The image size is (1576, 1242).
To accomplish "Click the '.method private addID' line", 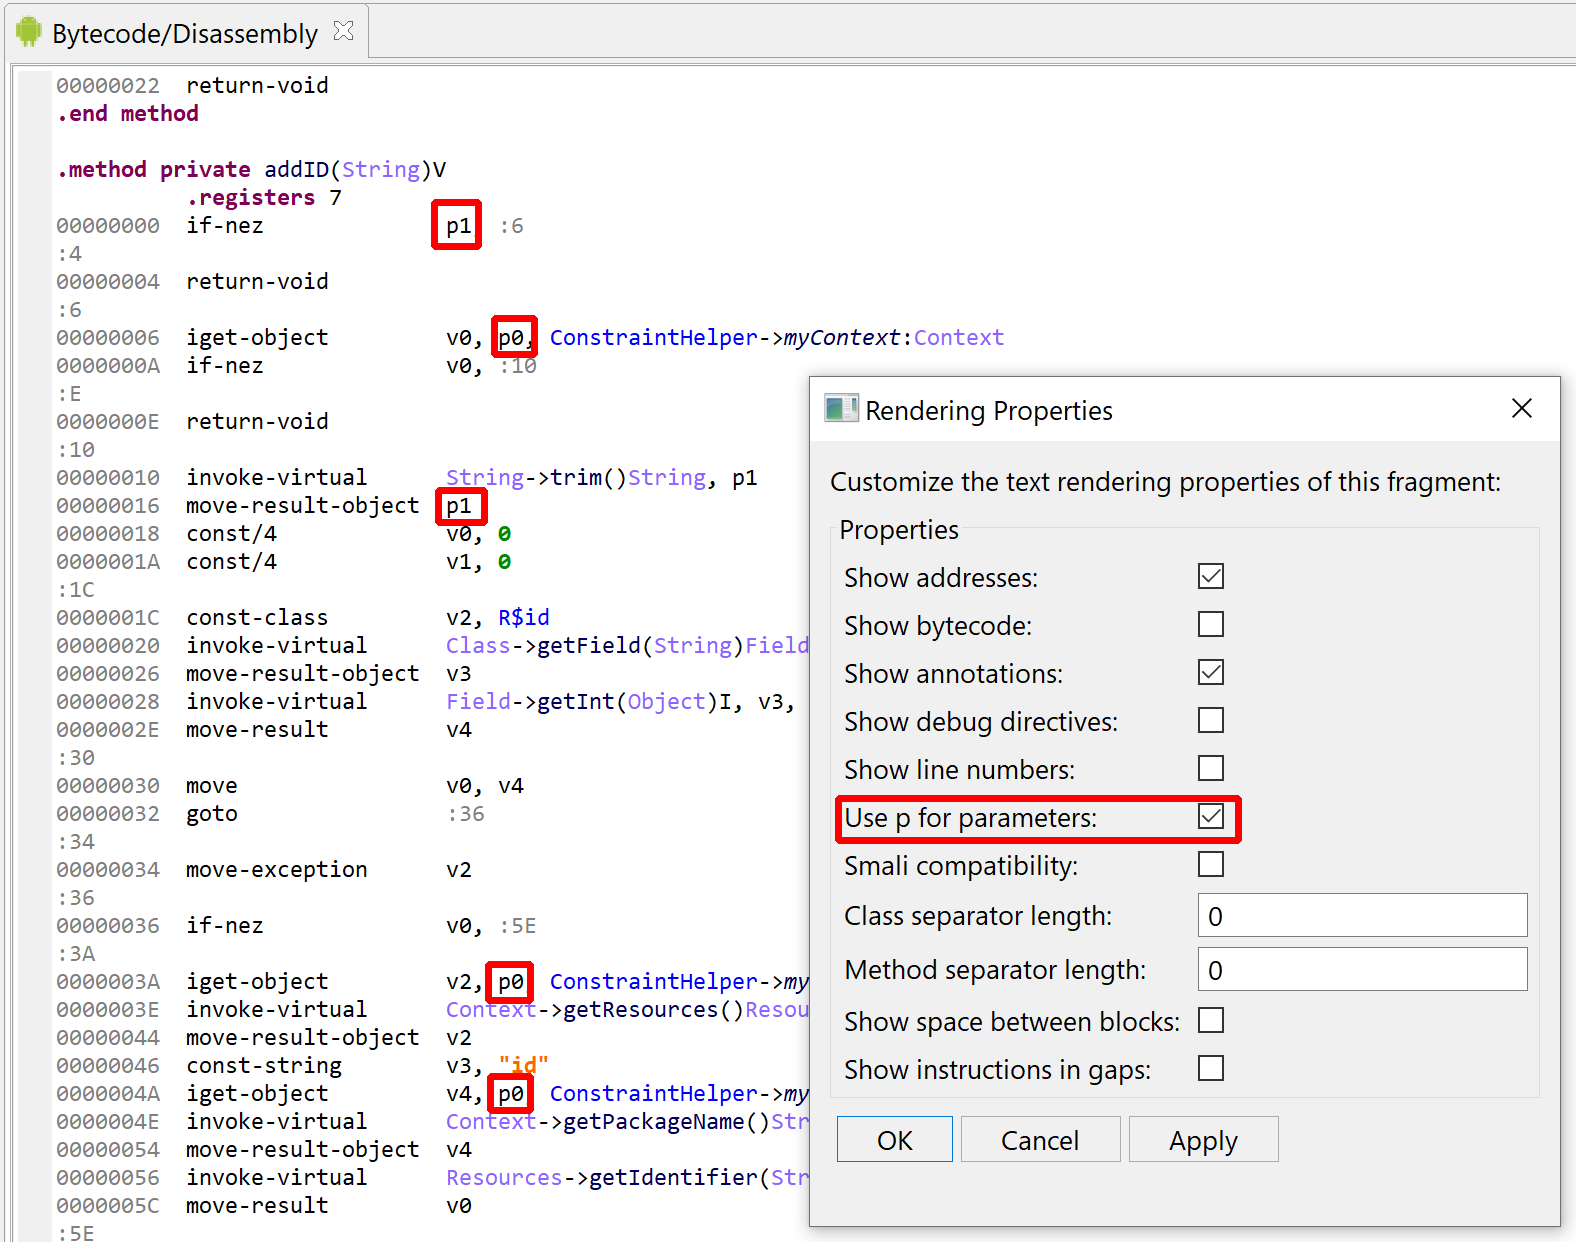I will pos(251,169).
